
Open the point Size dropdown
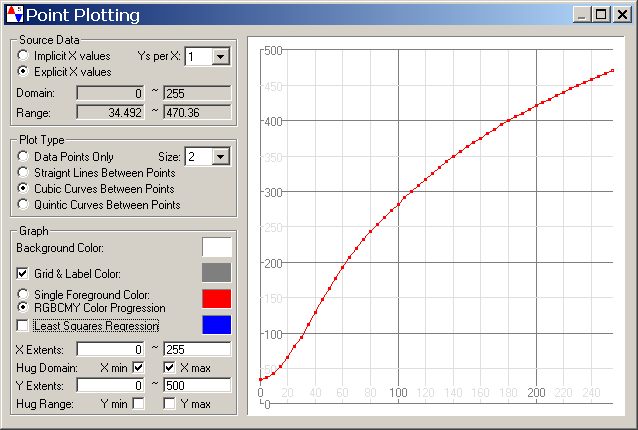tap(221, 156)
